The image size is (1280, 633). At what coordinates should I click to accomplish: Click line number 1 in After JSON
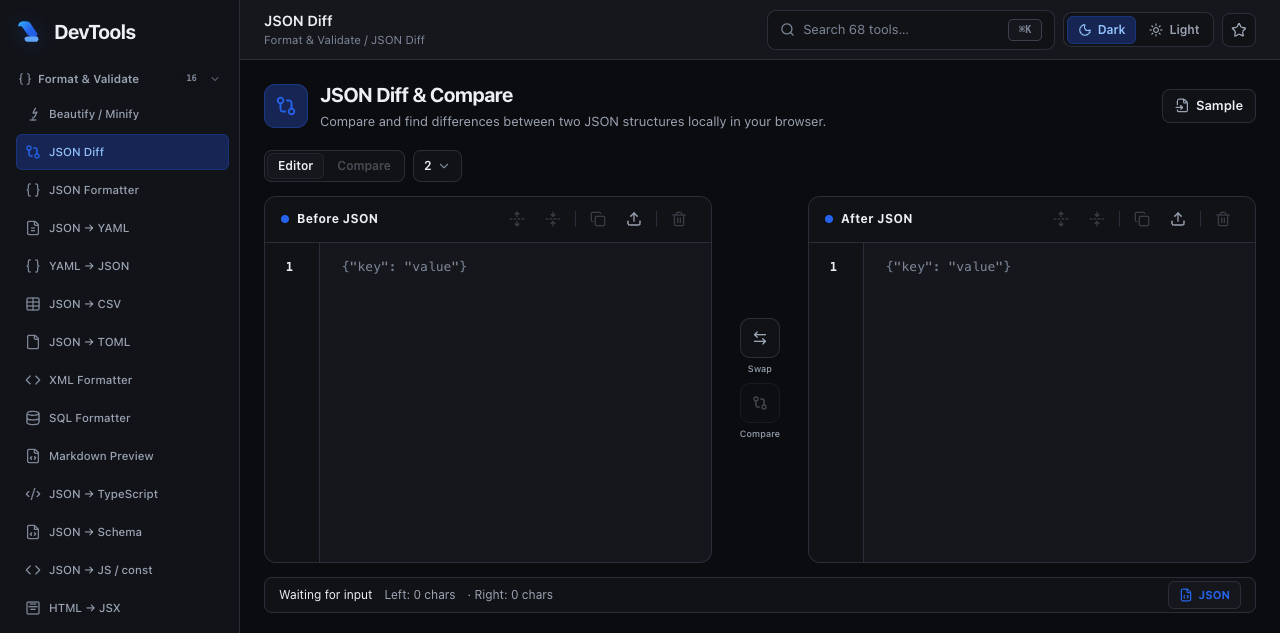[x=834, y=267]
